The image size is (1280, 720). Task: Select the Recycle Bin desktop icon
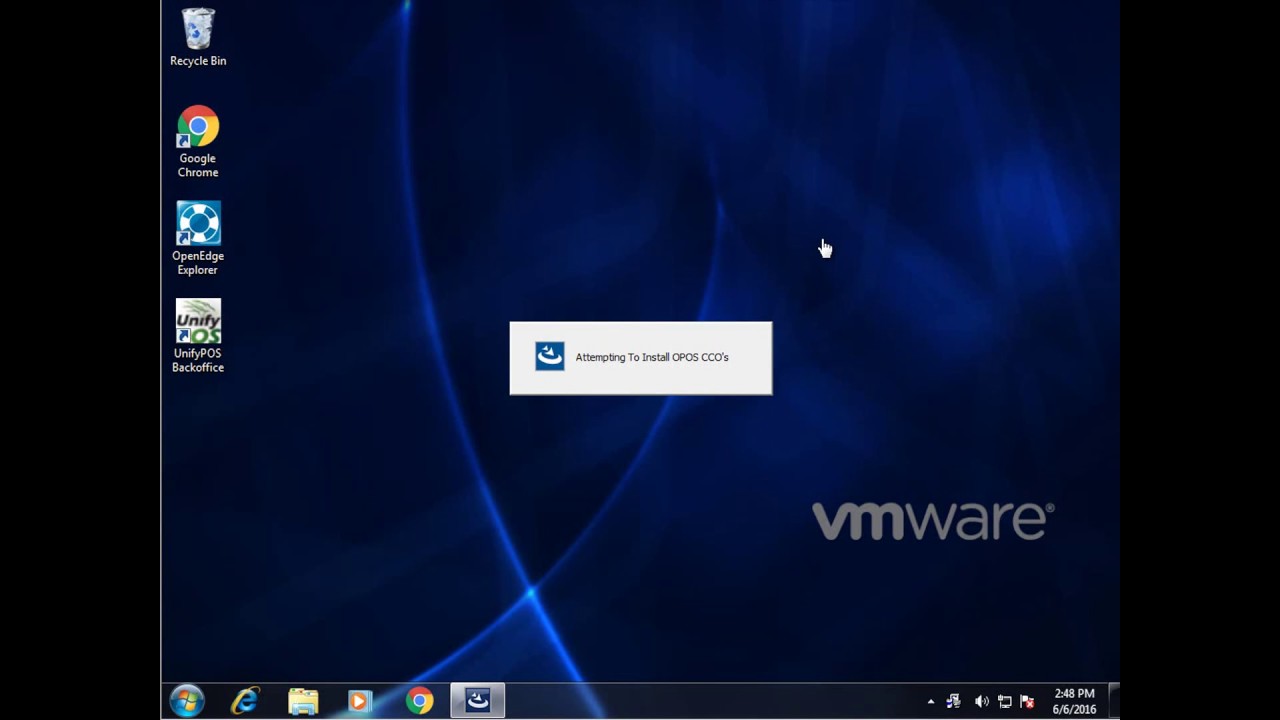coord(198,38)
